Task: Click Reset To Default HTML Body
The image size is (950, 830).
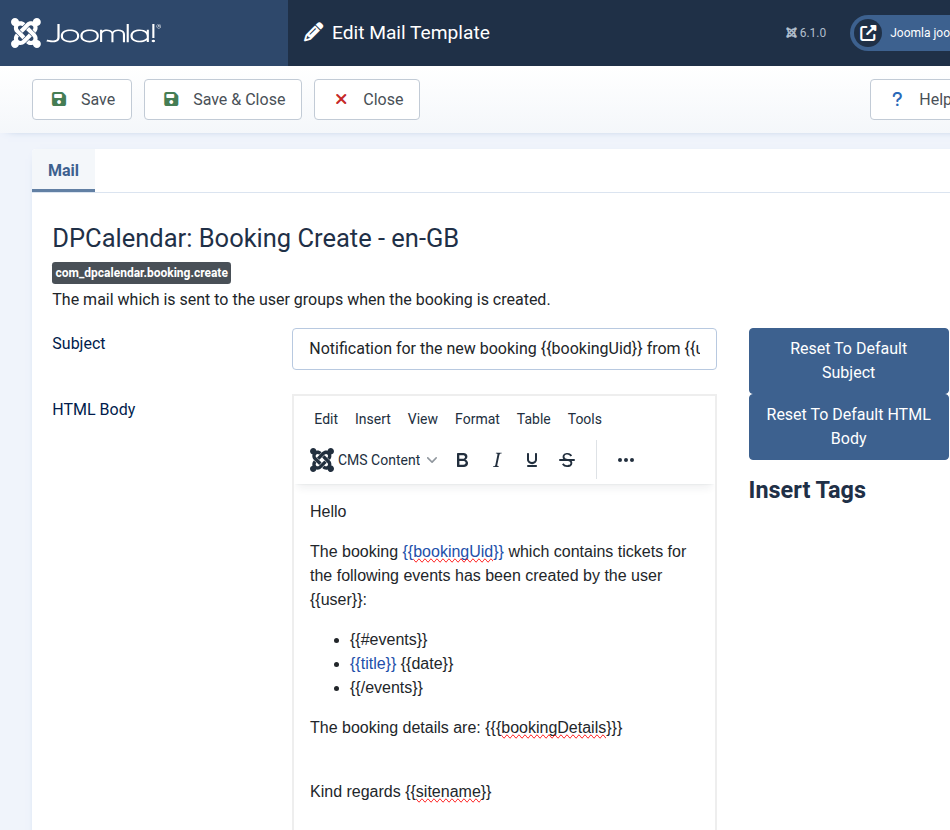Action: point(848,426)
